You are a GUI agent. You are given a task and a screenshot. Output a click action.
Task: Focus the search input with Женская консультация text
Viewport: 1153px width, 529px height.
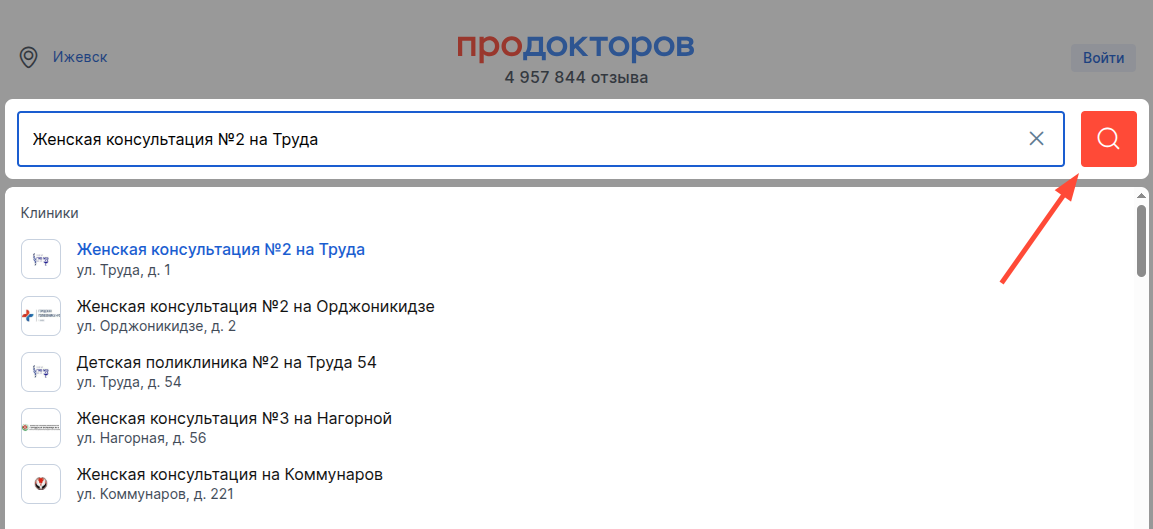click(540, 139)
